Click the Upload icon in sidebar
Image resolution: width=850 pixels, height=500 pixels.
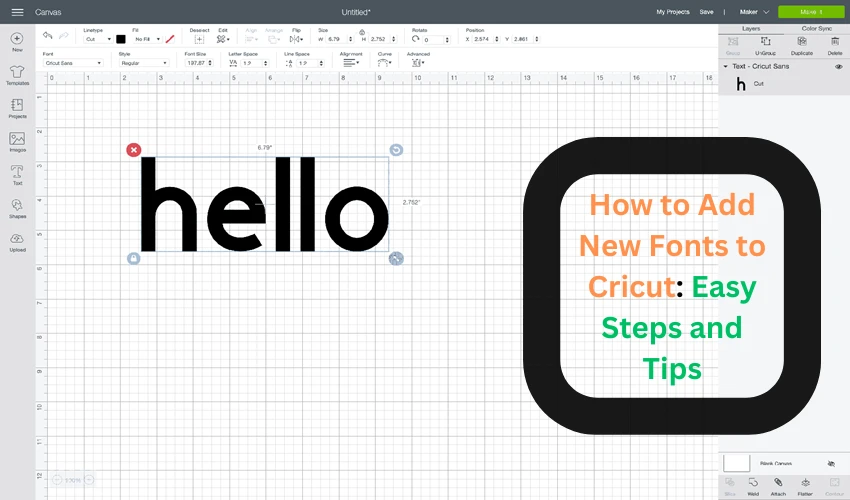click(x=17, y=241)
